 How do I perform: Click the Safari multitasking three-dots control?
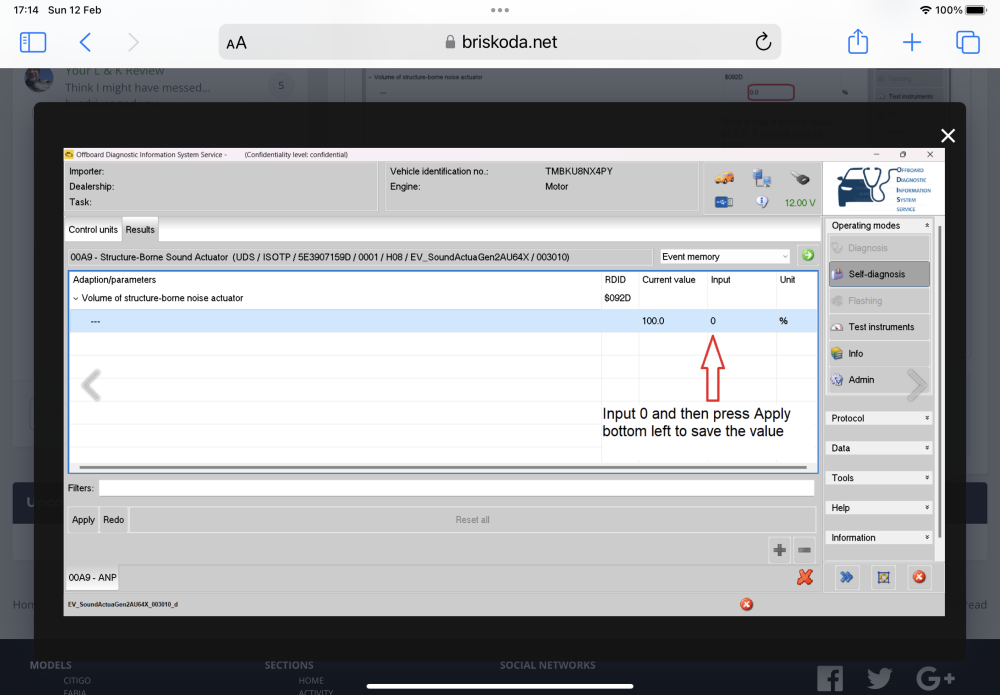[x=500, y=10]
